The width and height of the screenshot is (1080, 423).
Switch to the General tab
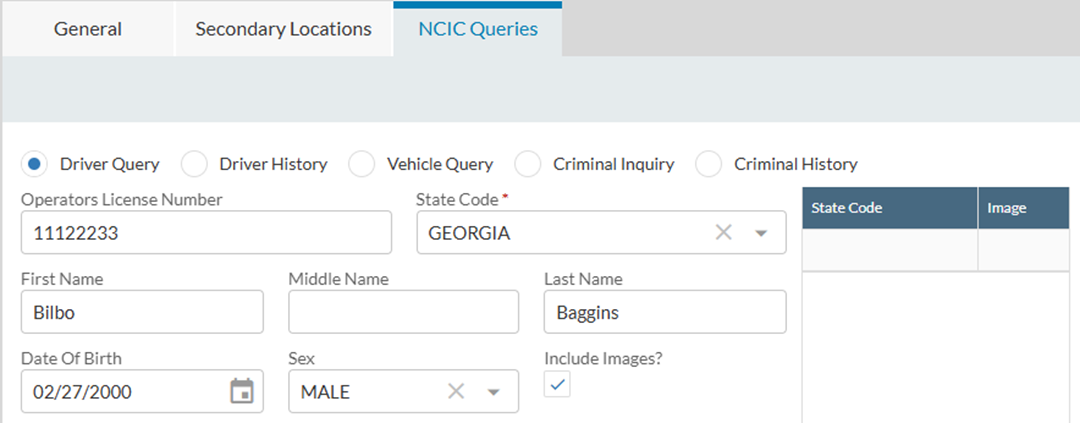click(88, 29)
